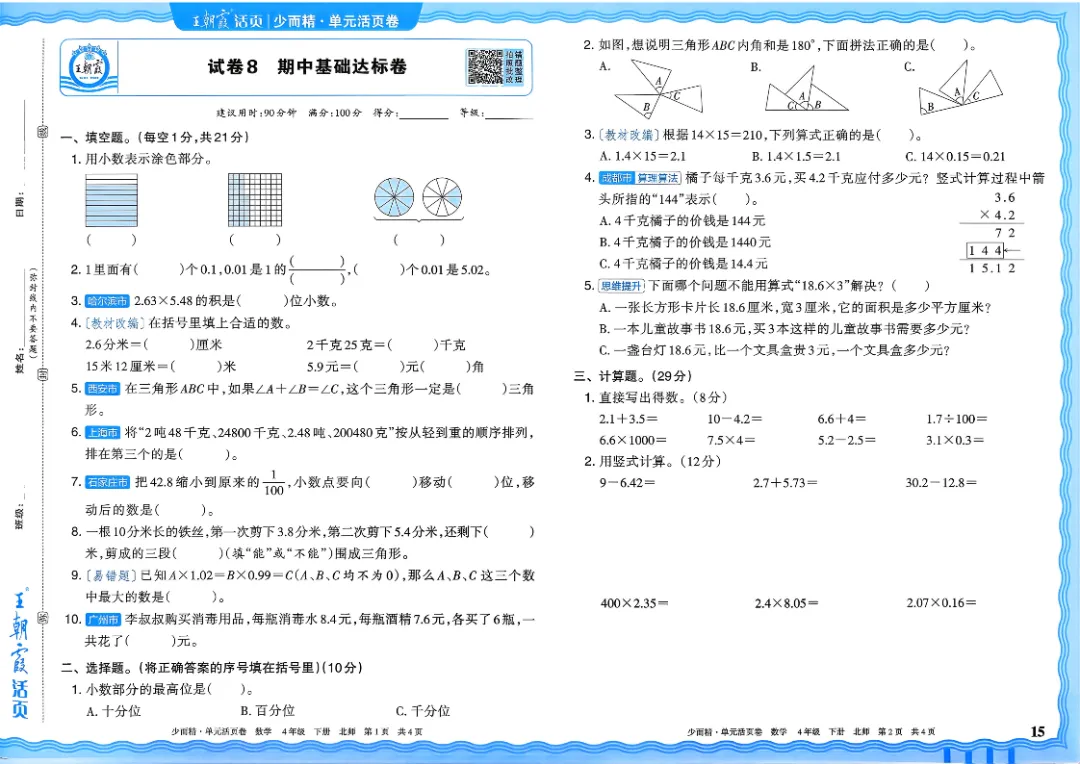The width and height of the screenshot is (1080, 764).
Task: Click the QR code beside the title
Action: 484,67
